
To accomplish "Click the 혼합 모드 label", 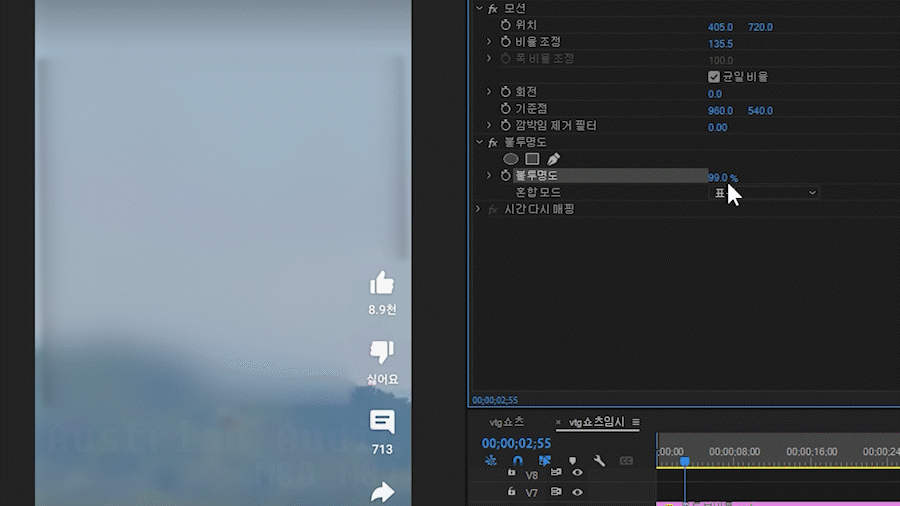I will (x=538, y=192).
